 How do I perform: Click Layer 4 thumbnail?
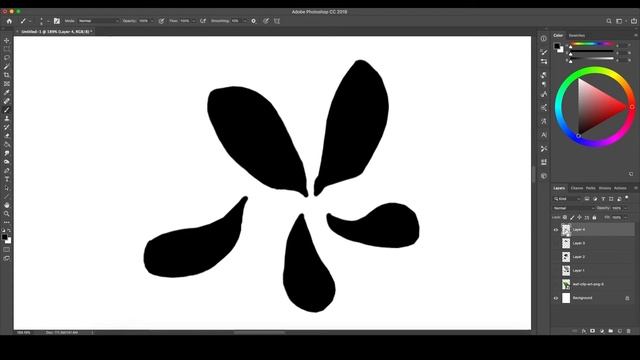point(566,230)
